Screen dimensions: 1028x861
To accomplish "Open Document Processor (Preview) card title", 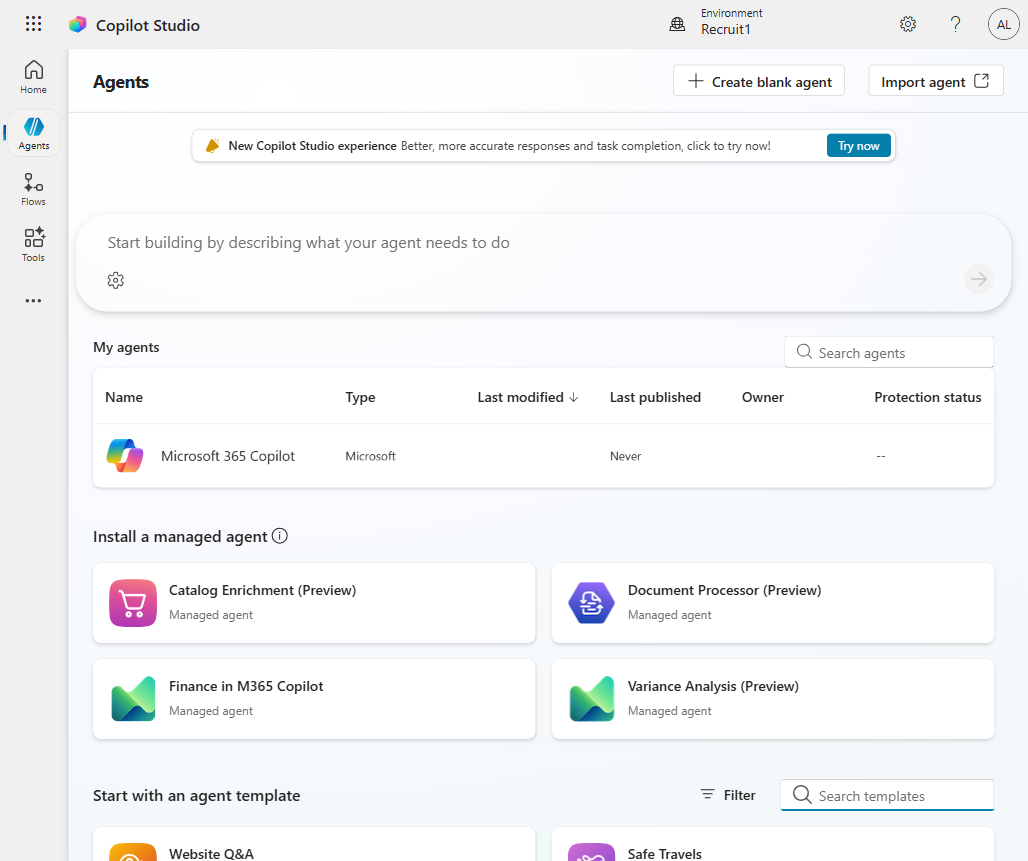I will 724,590.
